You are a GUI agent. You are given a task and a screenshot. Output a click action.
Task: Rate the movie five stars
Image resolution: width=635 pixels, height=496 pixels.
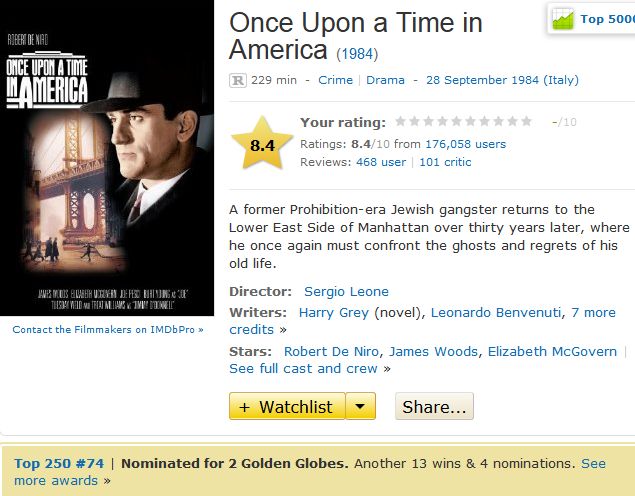457,122
